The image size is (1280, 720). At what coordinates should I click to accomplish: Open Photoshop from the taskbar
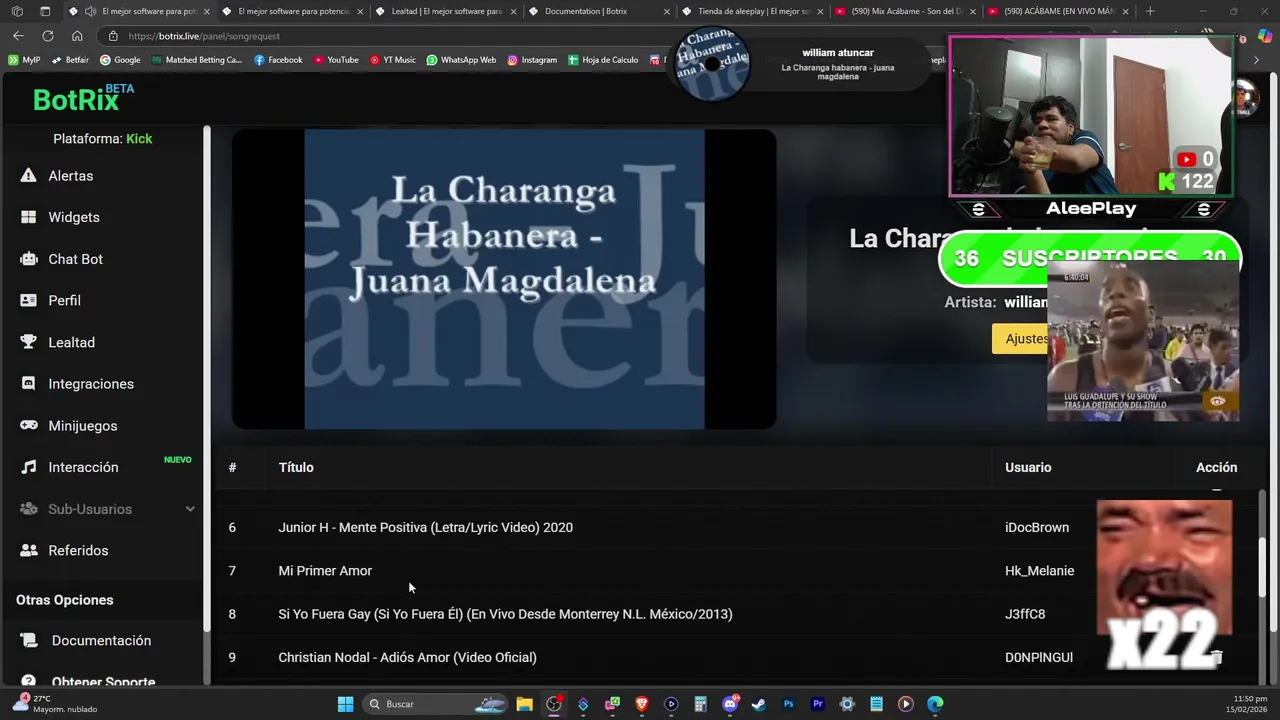(x=788, y=704)
